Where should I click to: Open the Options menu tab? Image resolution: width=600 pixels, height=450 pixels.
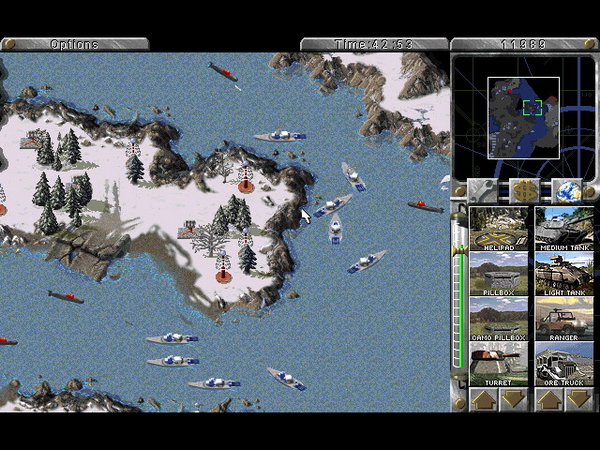pos(75,44)
